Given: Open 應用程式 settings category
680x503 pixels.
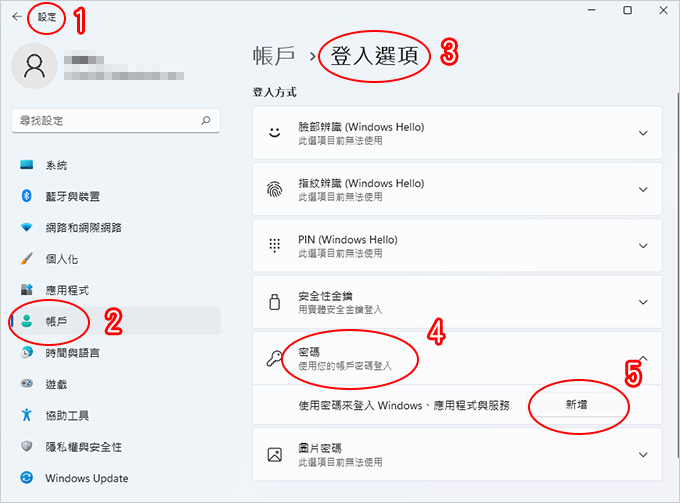Looking at the screenshot, I should (x=116, y=290).
